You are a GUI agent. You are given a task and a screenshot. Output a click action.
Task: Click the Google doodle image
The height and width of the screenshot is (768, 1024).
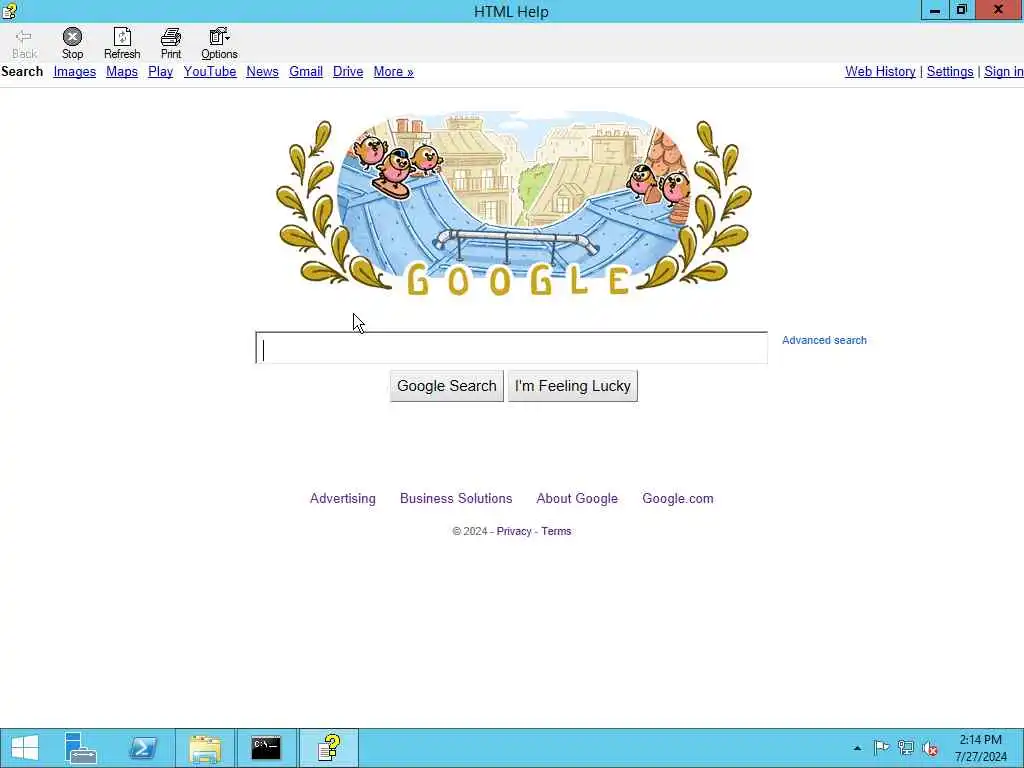pos(513,204)
